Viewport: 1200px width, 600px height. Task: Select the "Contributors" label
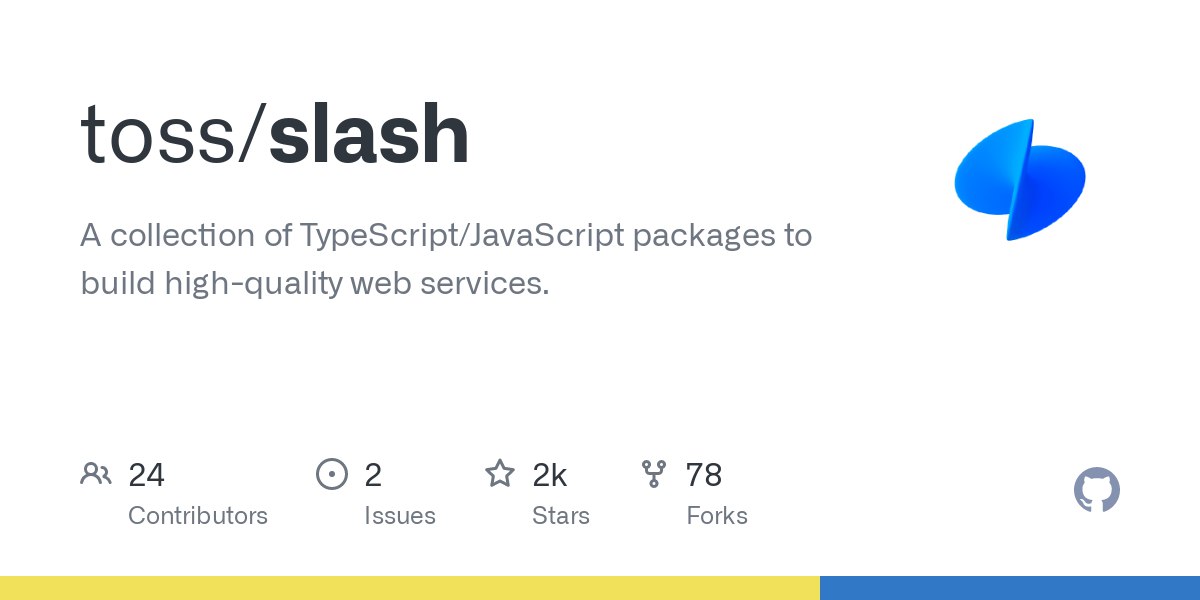coord(198,516)
